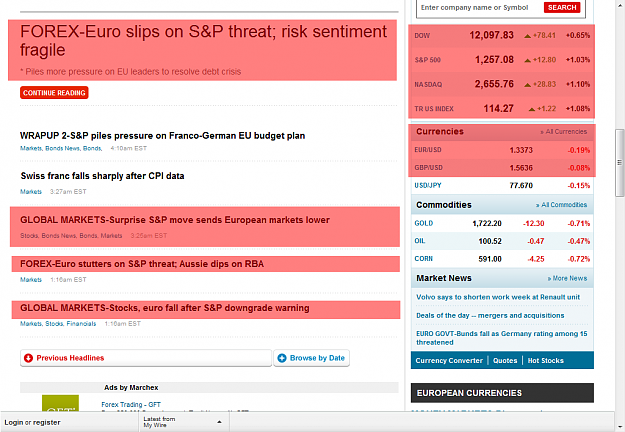This screenshot has width=625, height=432.
Task: Select the GBP/USD currency pair
Action: click(428, 168)
